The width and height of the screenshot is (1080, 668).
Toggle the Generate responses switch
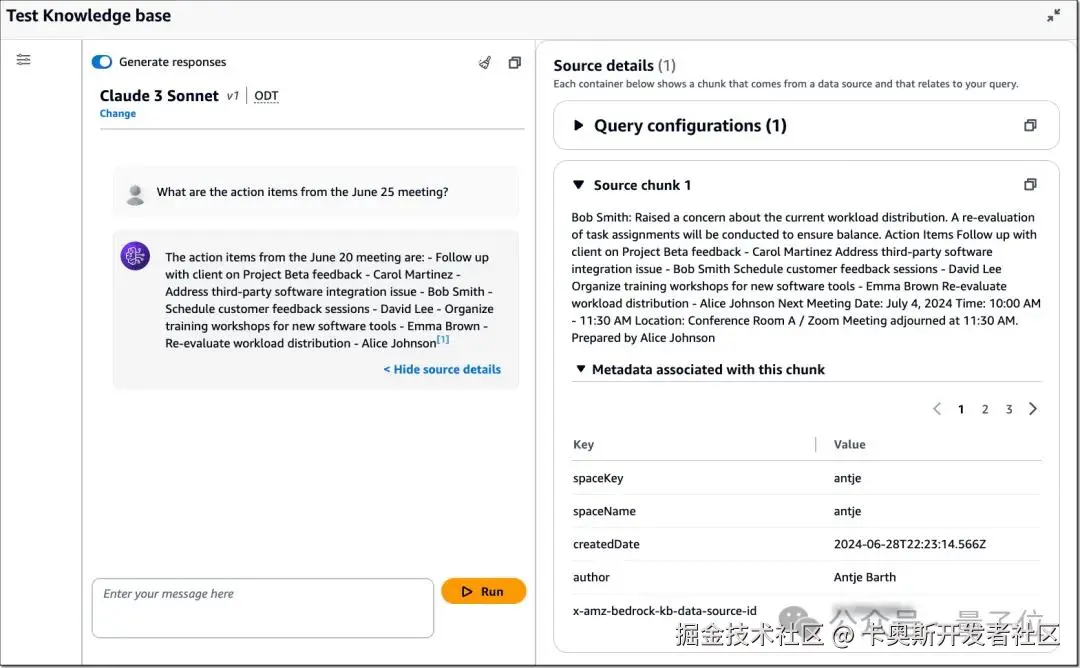[x=102, y=62]
